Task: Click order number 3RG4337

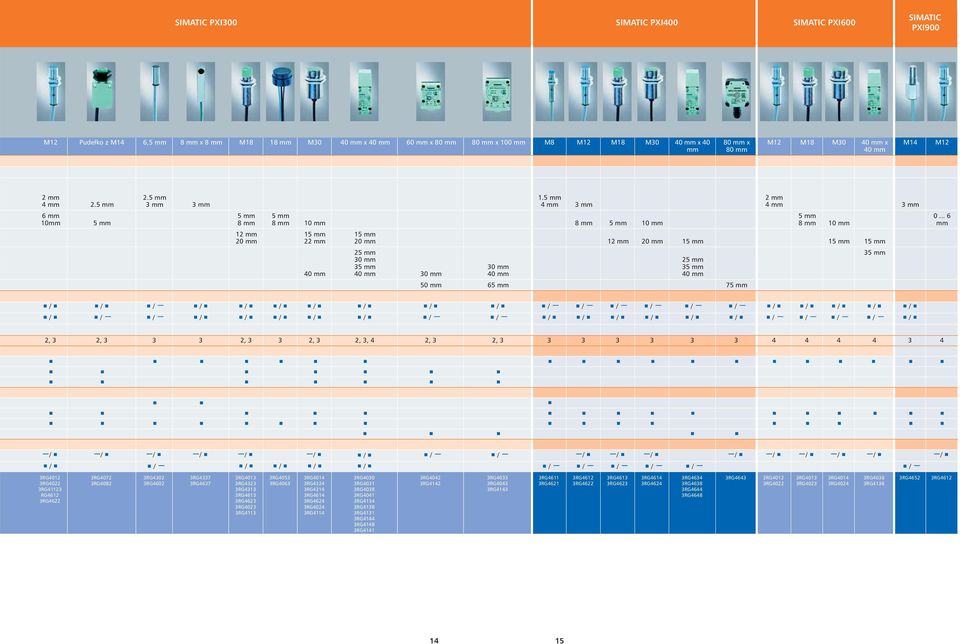Action: click(x=201, y=477)
